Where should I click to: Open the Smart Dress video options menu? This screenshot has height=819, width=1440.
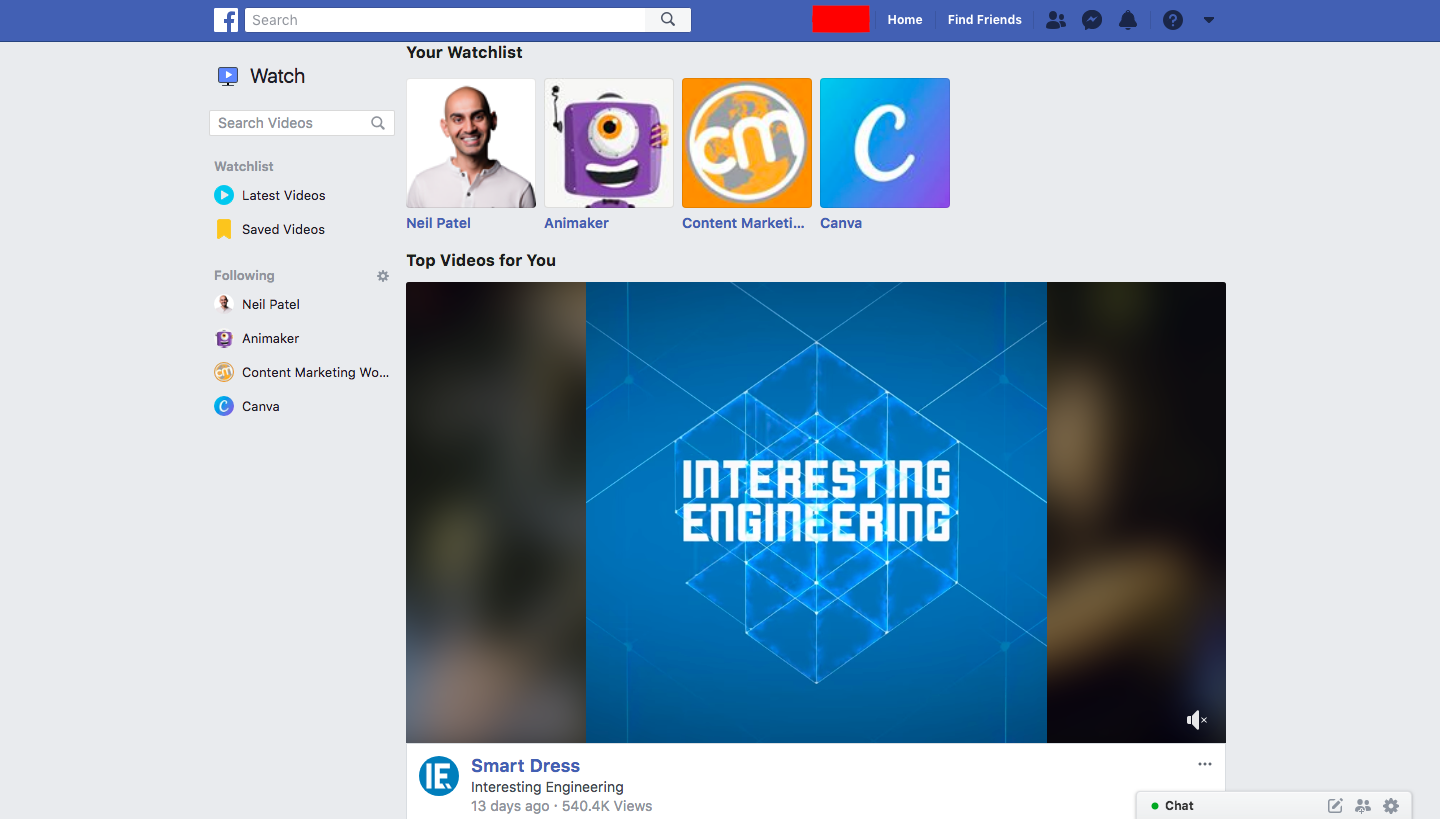(x=1205, y=764)
